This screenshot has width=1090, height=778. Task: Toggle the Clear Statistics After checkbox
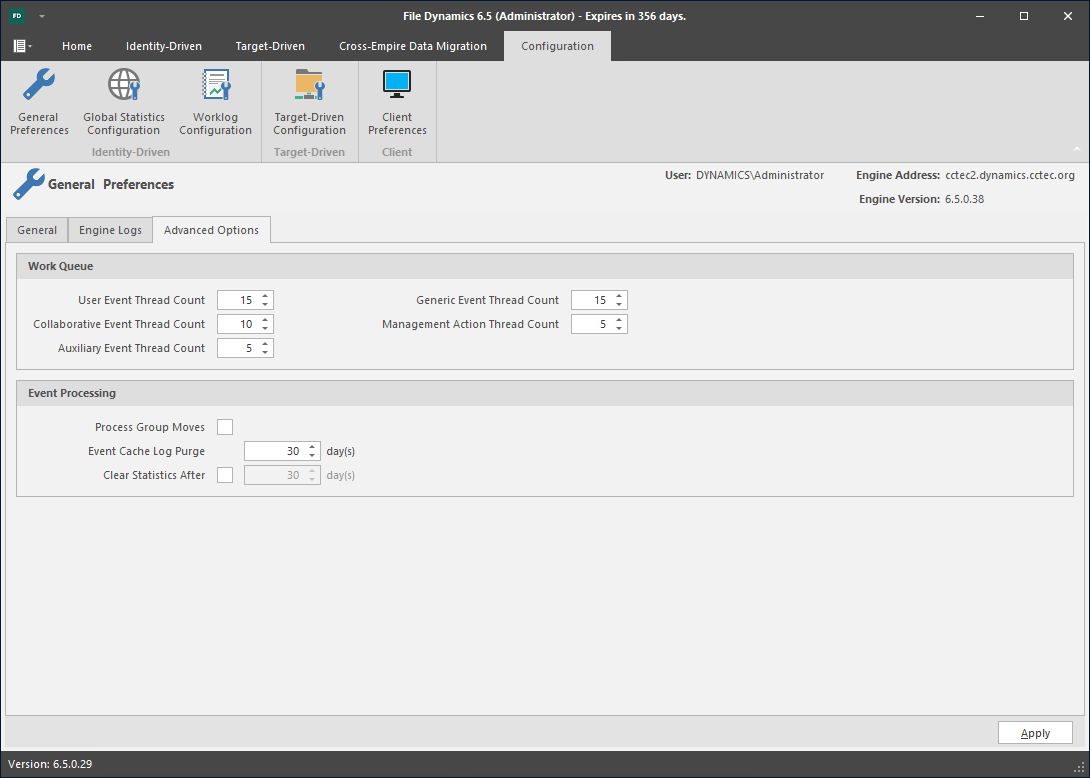coord(225,475)
